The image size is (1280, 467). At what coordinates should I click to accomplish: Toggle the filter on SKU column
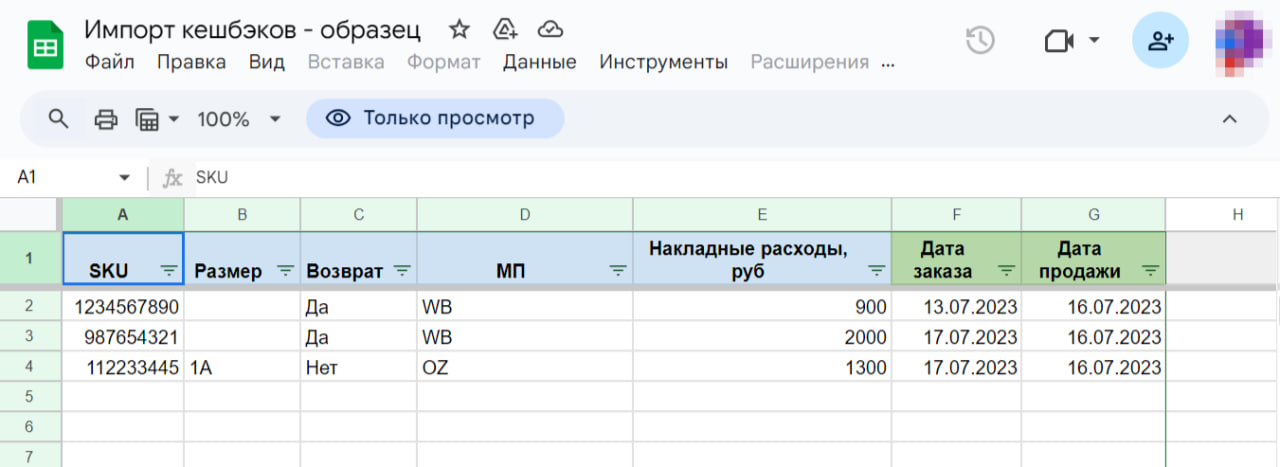(169, 270)
